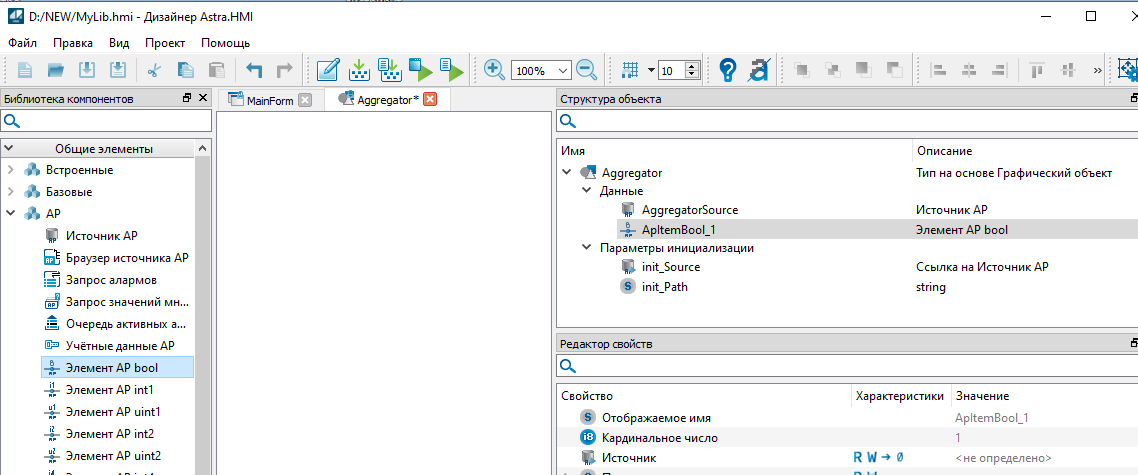Close the Aggregator tab
1138x475 pixels.
coord(430,99)
